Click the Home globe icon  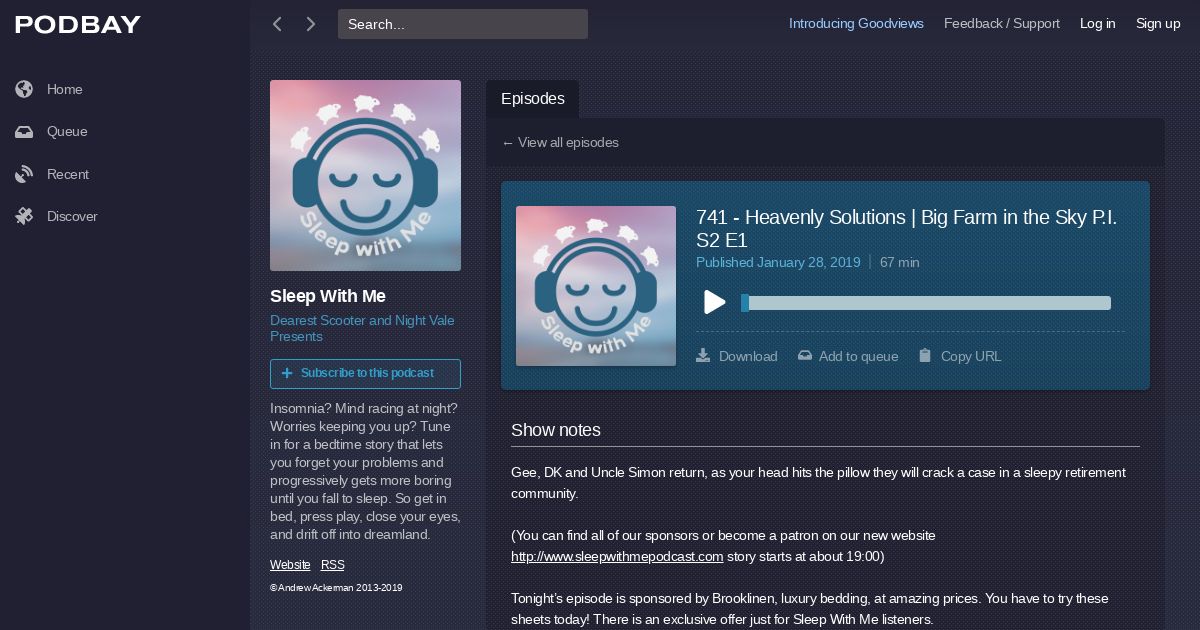click(24, 89)
